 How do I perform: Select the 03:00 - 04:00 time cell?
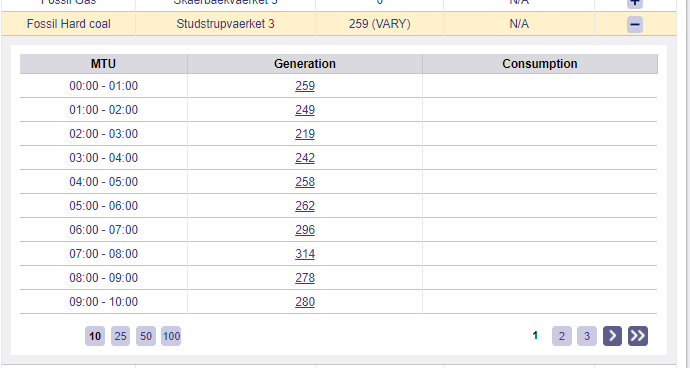click(103, 158)
